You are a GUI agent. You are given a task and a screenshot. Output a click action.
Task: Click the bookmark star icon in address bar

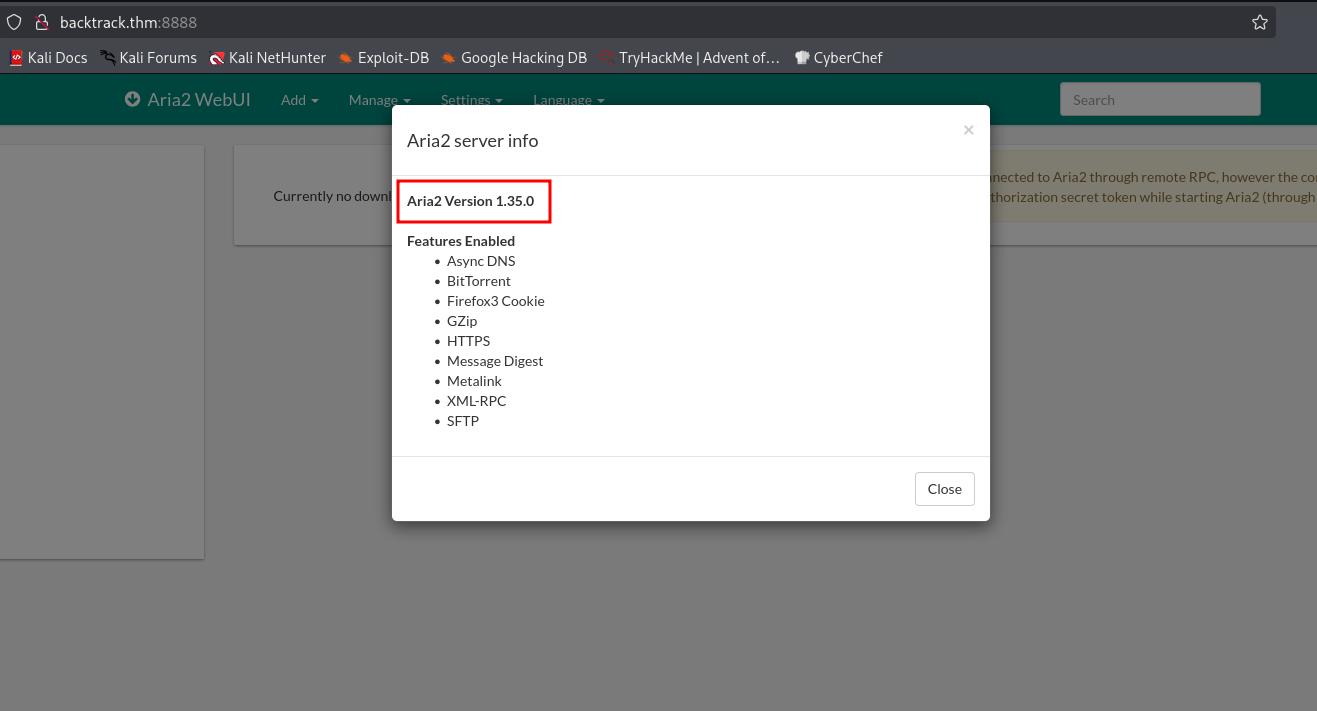pos(1260,22)
